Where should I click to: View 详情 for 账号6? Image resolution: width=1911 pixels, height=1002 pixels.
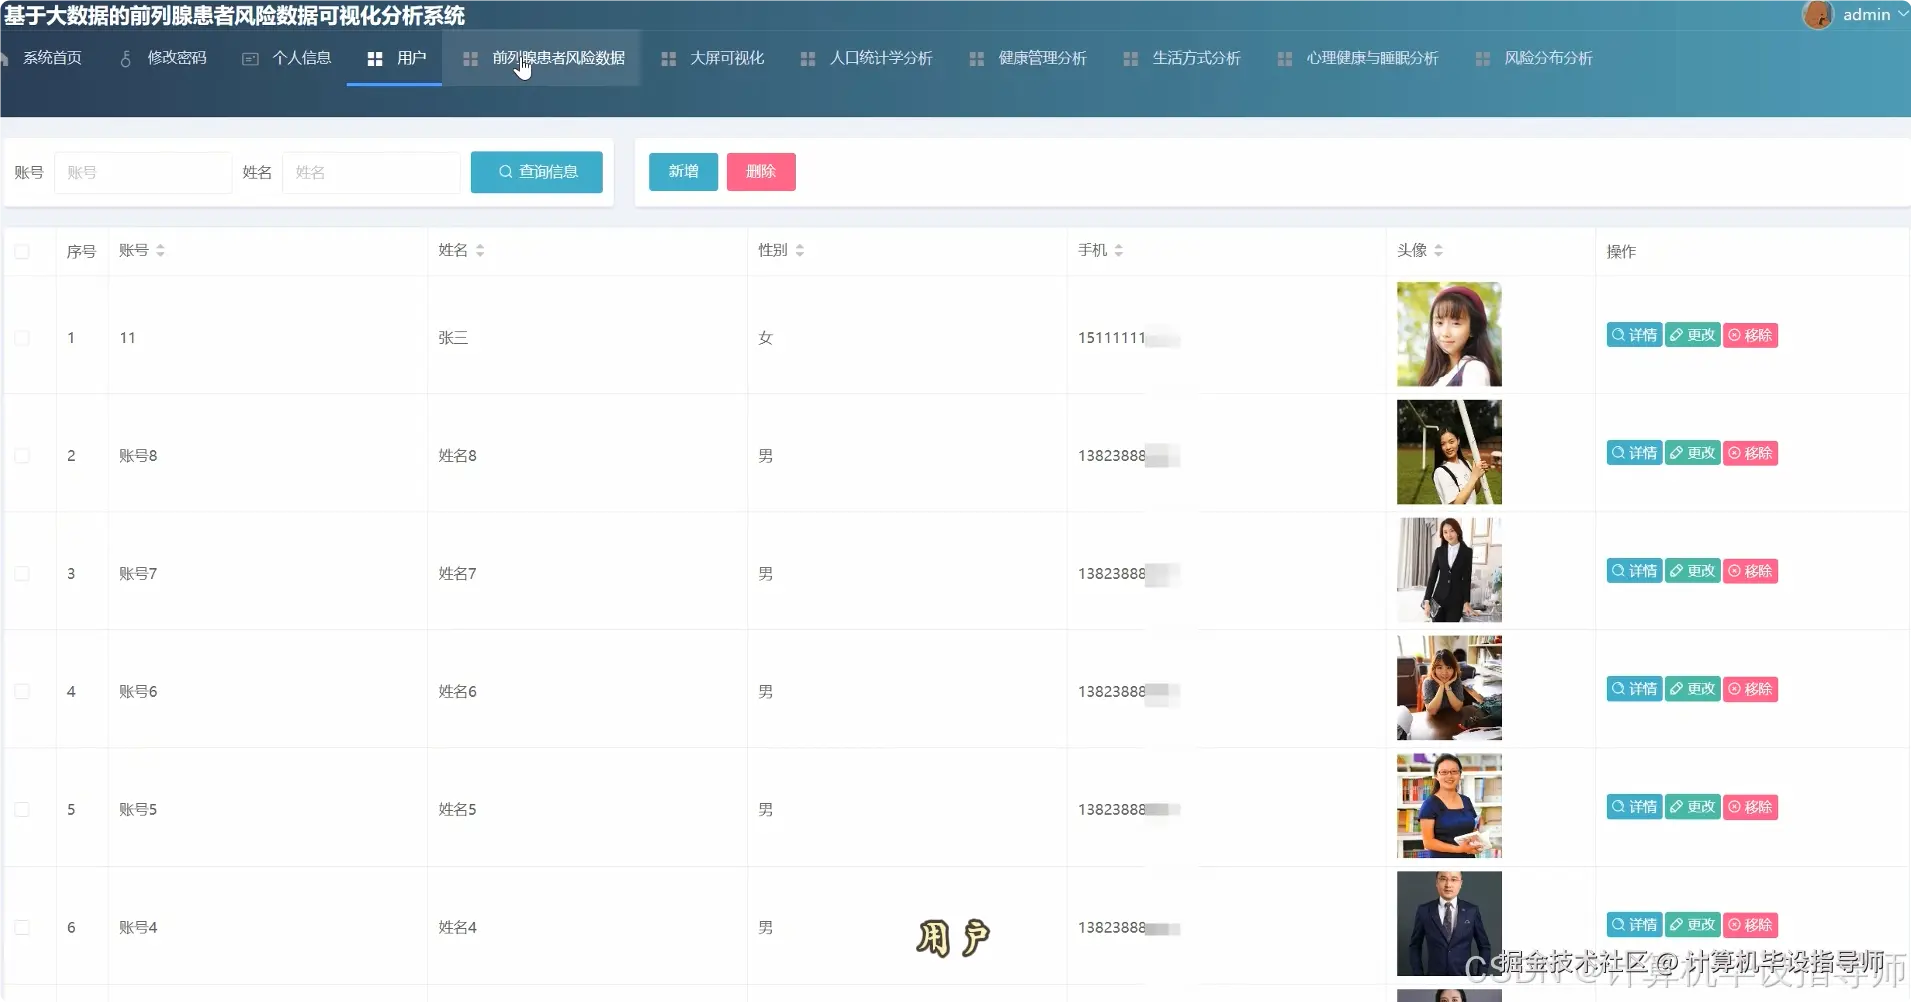(x=1634, y=689)
